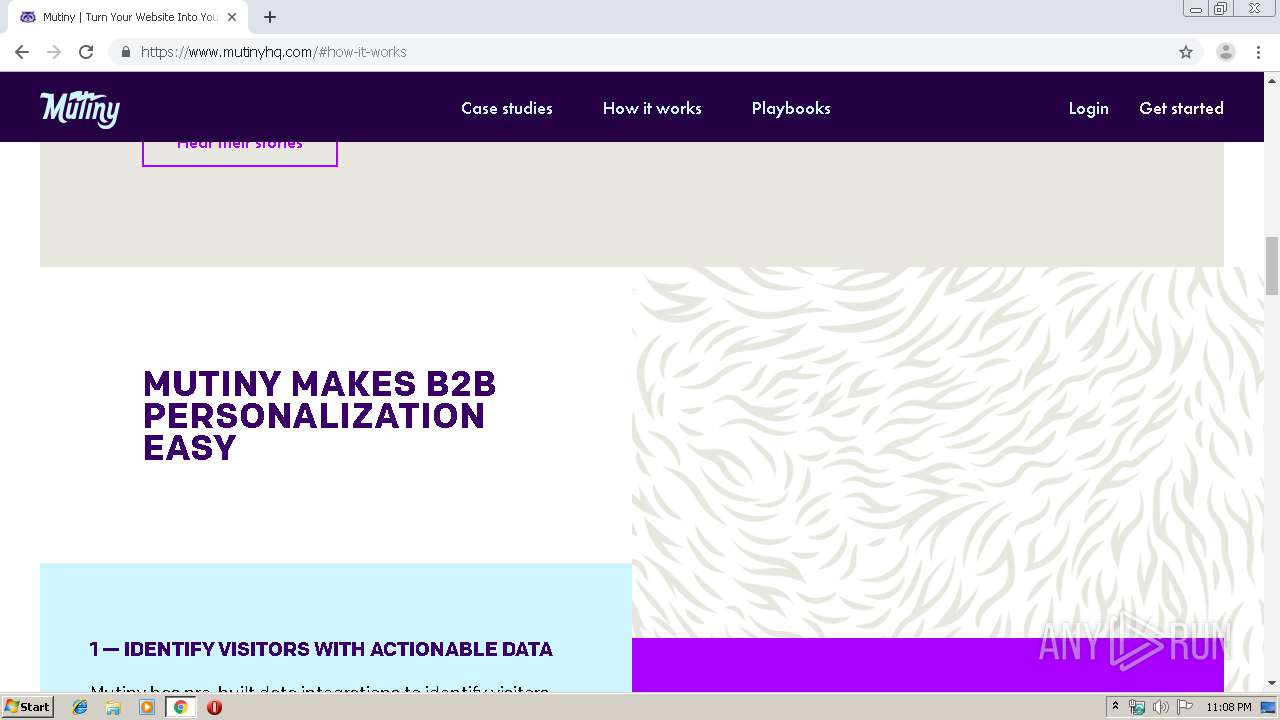Image resolution: width=1280 pixels, height=720 pixels.
Task: Click scrollbar up arrow
Action: (1272, 80)
